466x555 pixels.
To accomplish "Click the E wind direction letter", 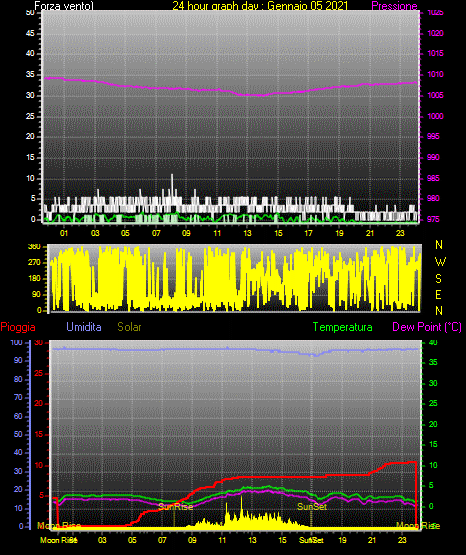I will [x=438, y=294].
